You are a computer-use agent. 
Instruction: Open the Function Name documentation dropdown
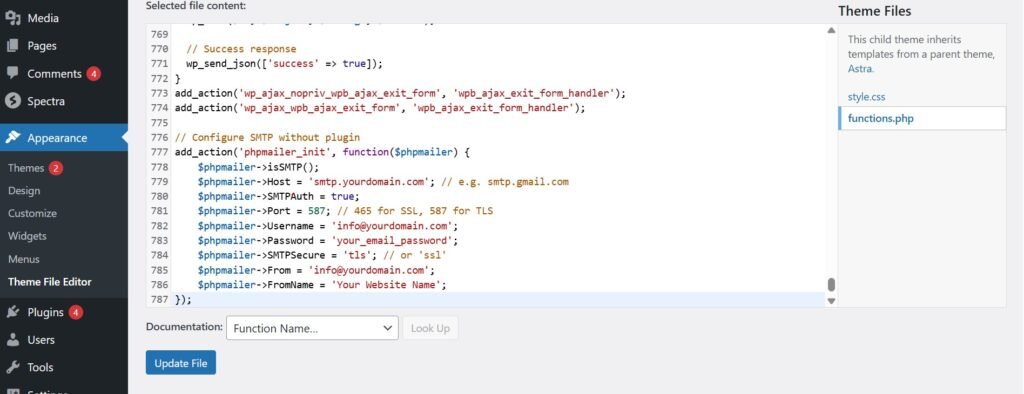point(312,328)
